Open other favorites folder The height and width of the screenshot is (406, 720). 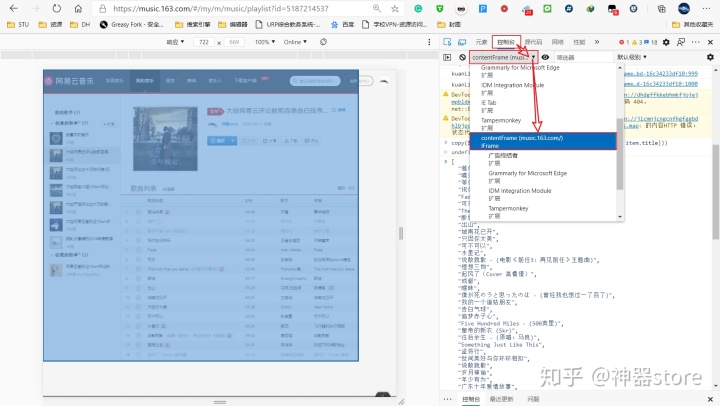click(692, 24)
